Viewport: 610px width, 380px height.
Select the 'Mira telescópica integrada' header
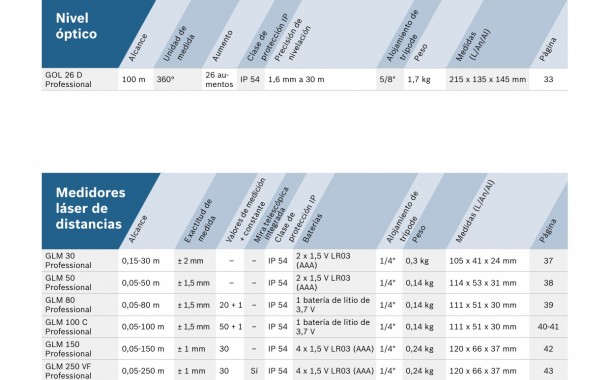coord(271,215)
